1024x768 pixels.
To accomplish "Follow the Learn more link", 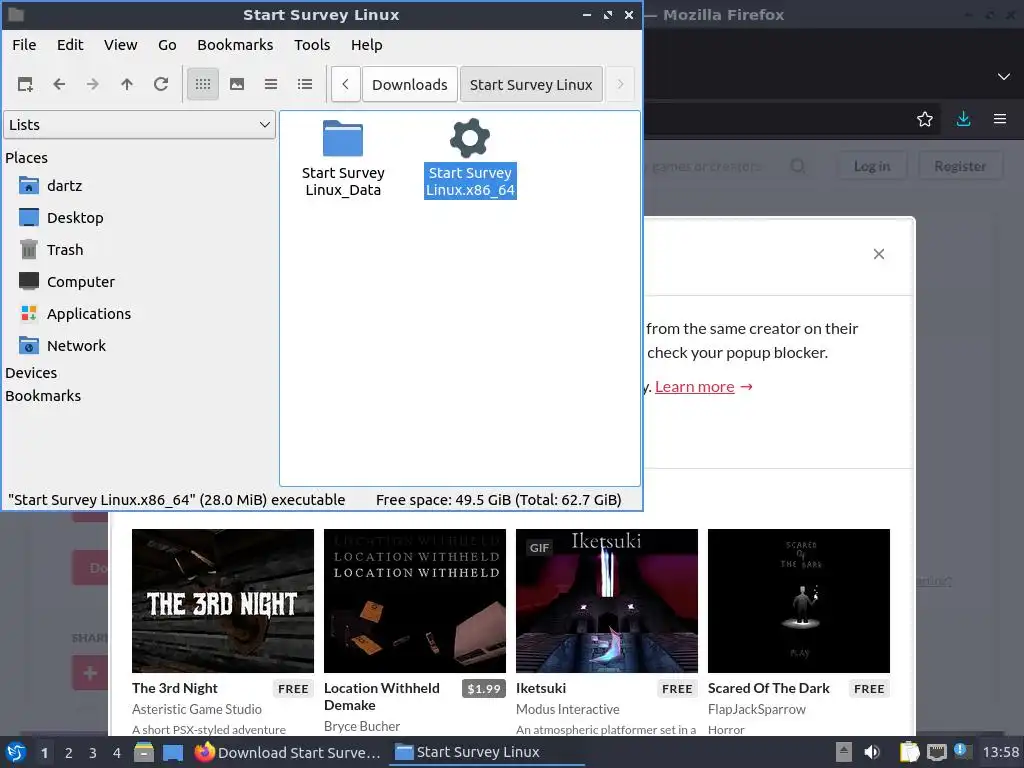I will pos(694,387).
